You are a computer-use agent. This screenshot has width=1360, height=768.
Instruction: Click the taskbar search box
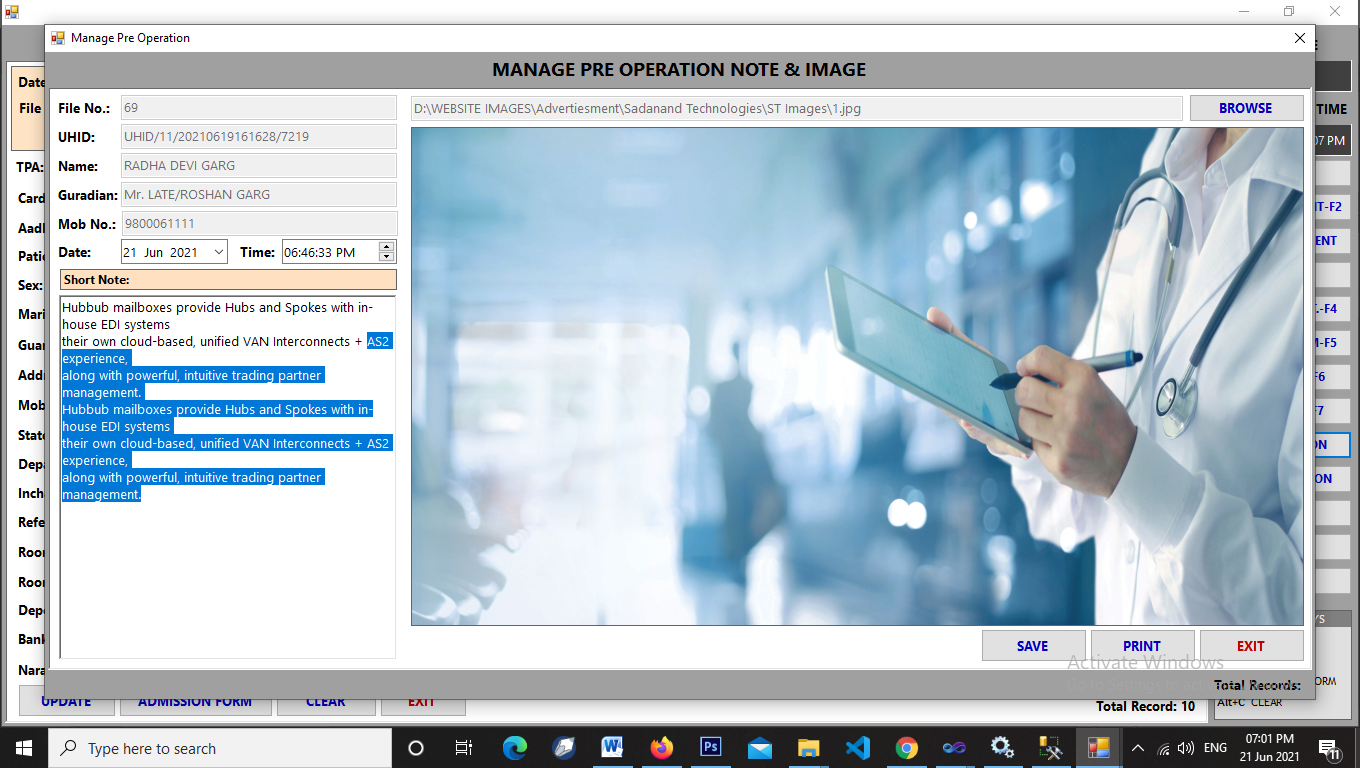pos(220,748)
